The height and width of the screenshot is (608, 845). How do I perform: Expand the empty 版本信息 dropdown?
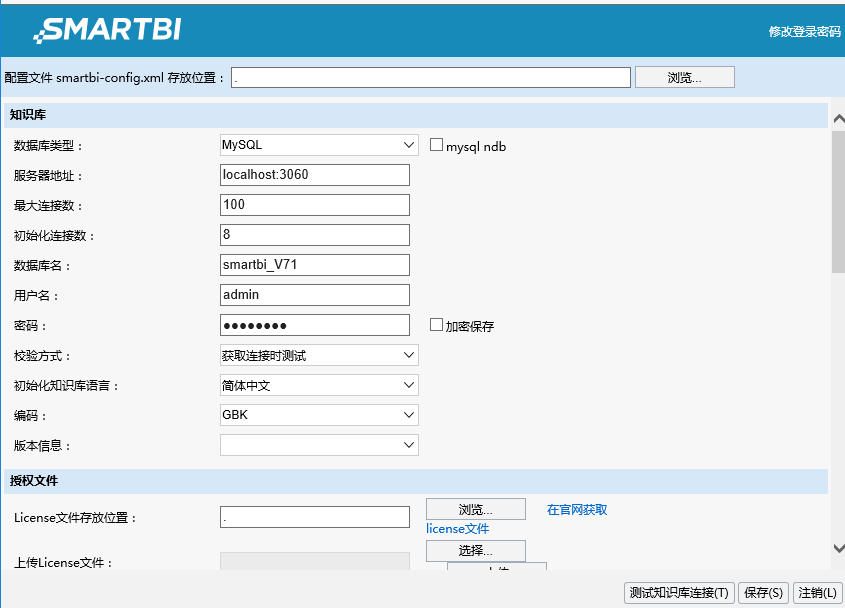pos(319,445)
